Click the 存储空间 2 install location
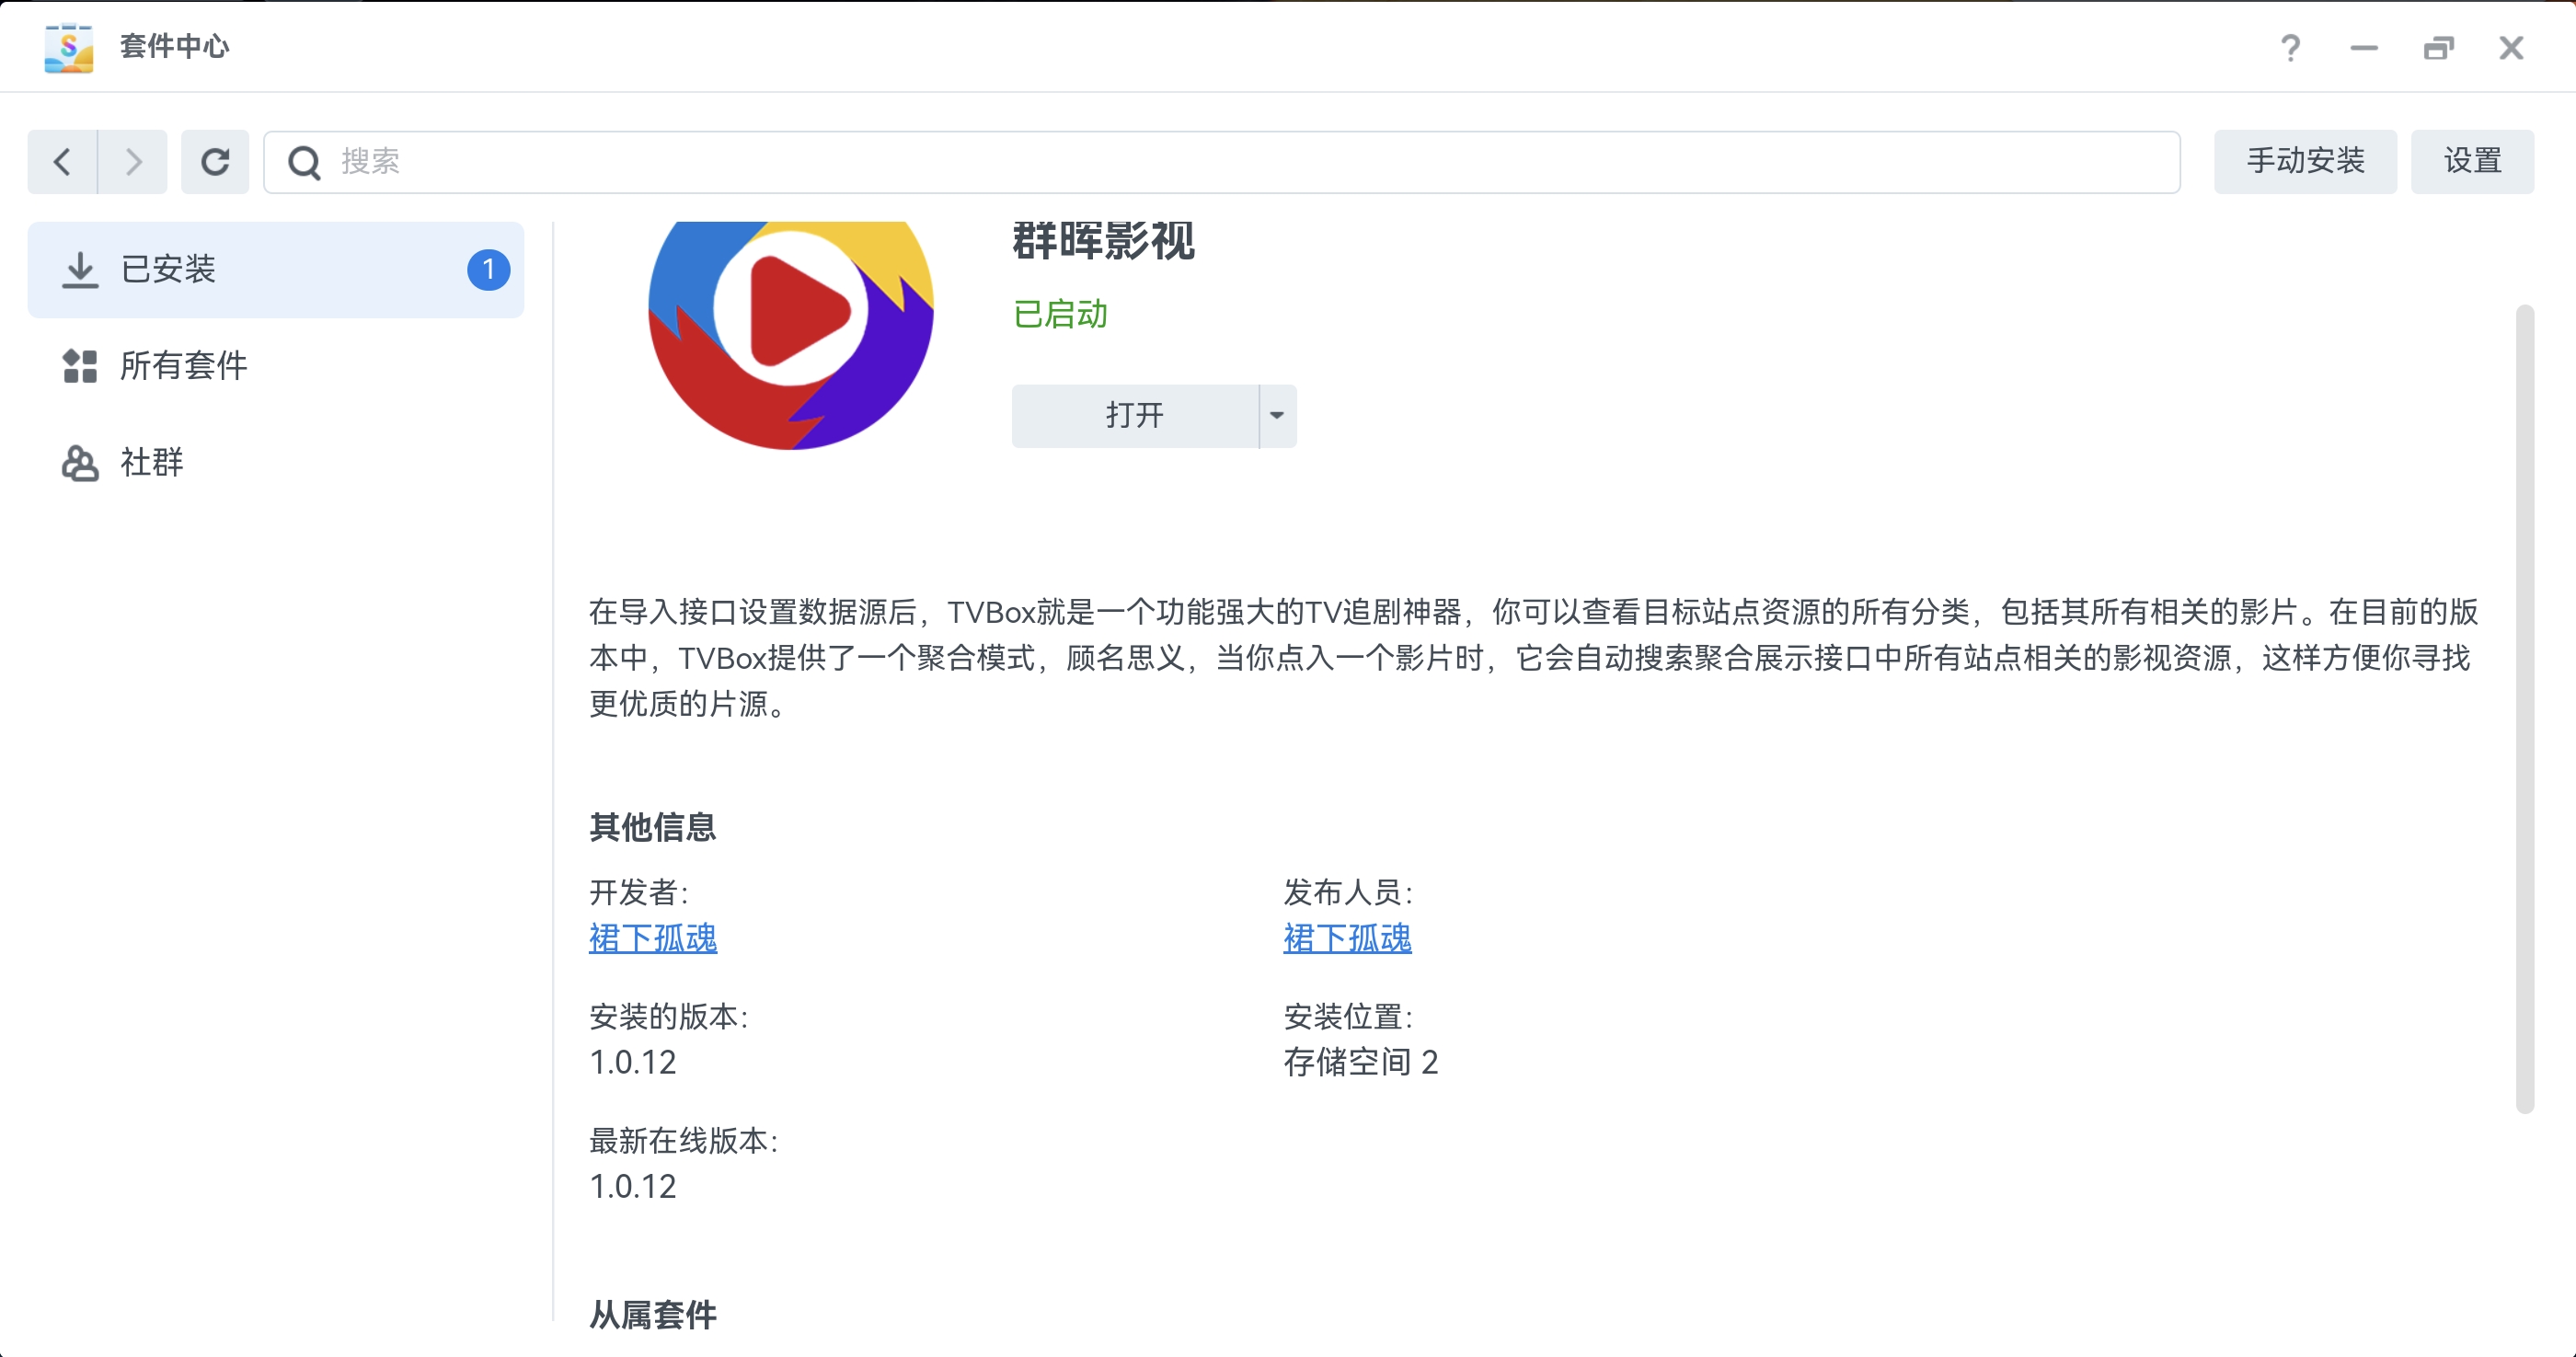The height and width of the screenshot is (1357, 2576). 1360,1062
